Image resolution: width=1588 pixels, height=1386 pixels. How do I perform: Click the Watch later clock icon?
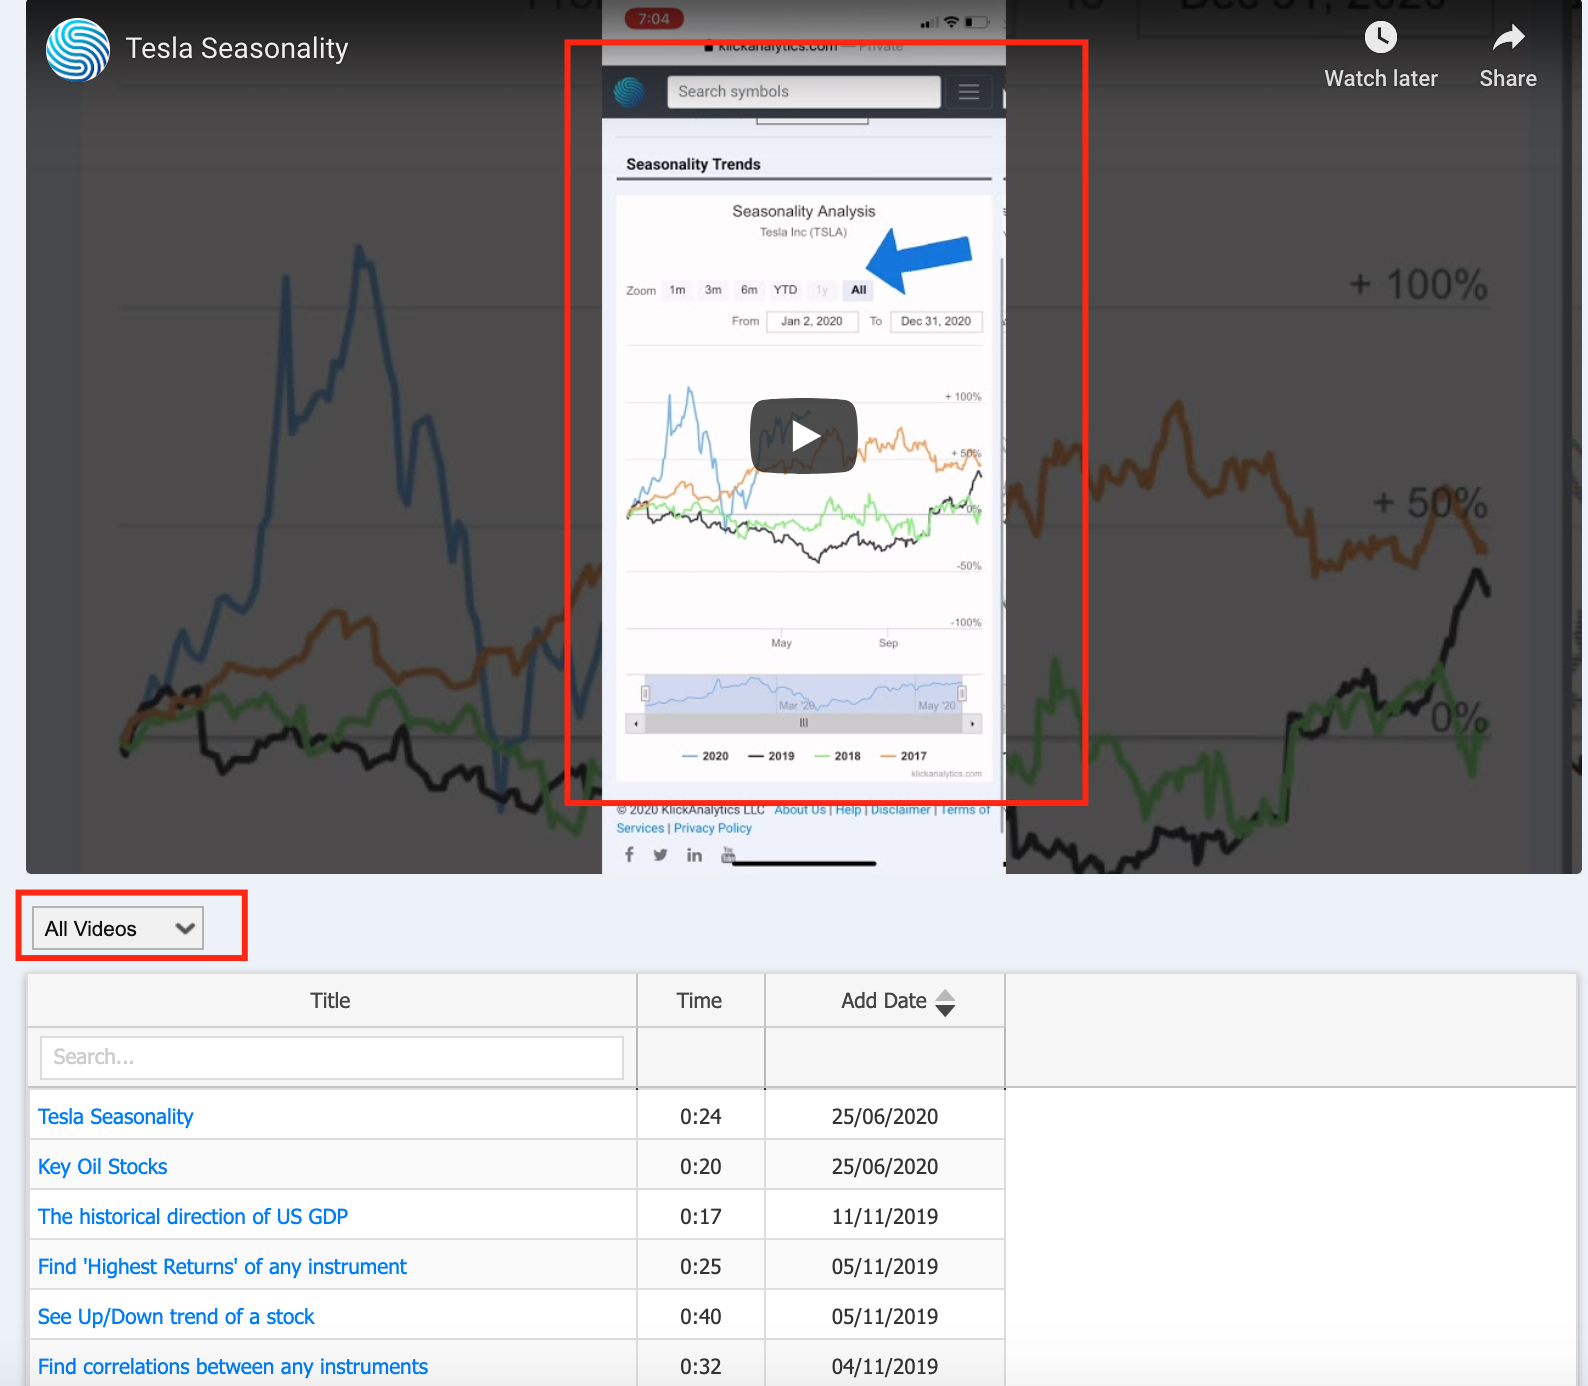click(1381, 38)
